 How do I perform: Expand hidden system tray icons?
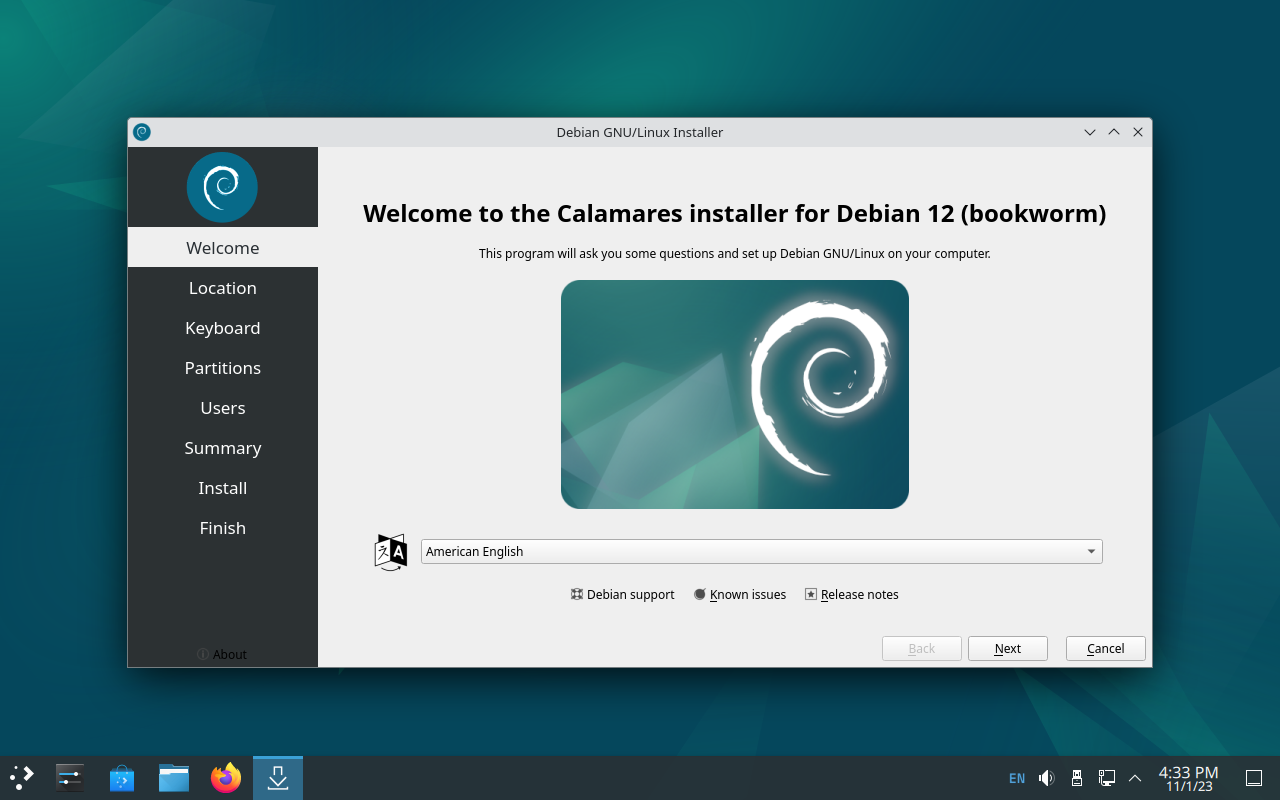tap(1135, 778)
